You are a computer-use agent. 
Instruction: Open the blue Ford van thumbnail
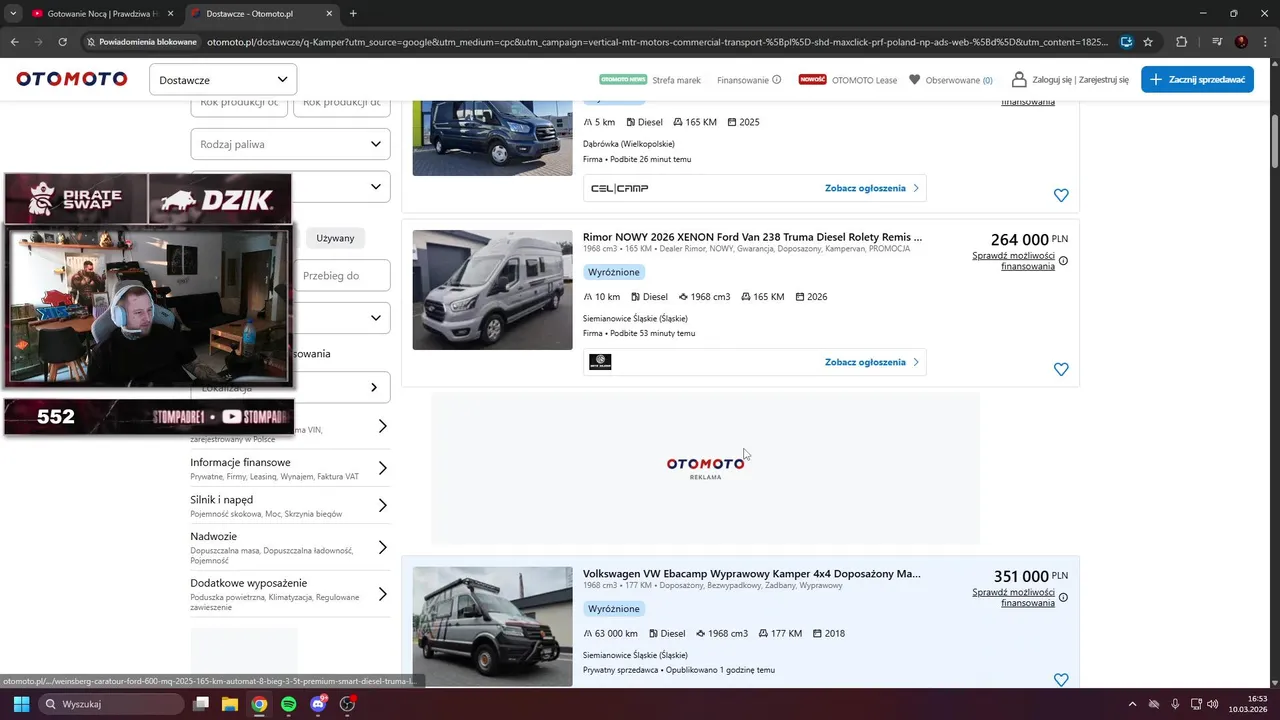click(x=492, y=138)
